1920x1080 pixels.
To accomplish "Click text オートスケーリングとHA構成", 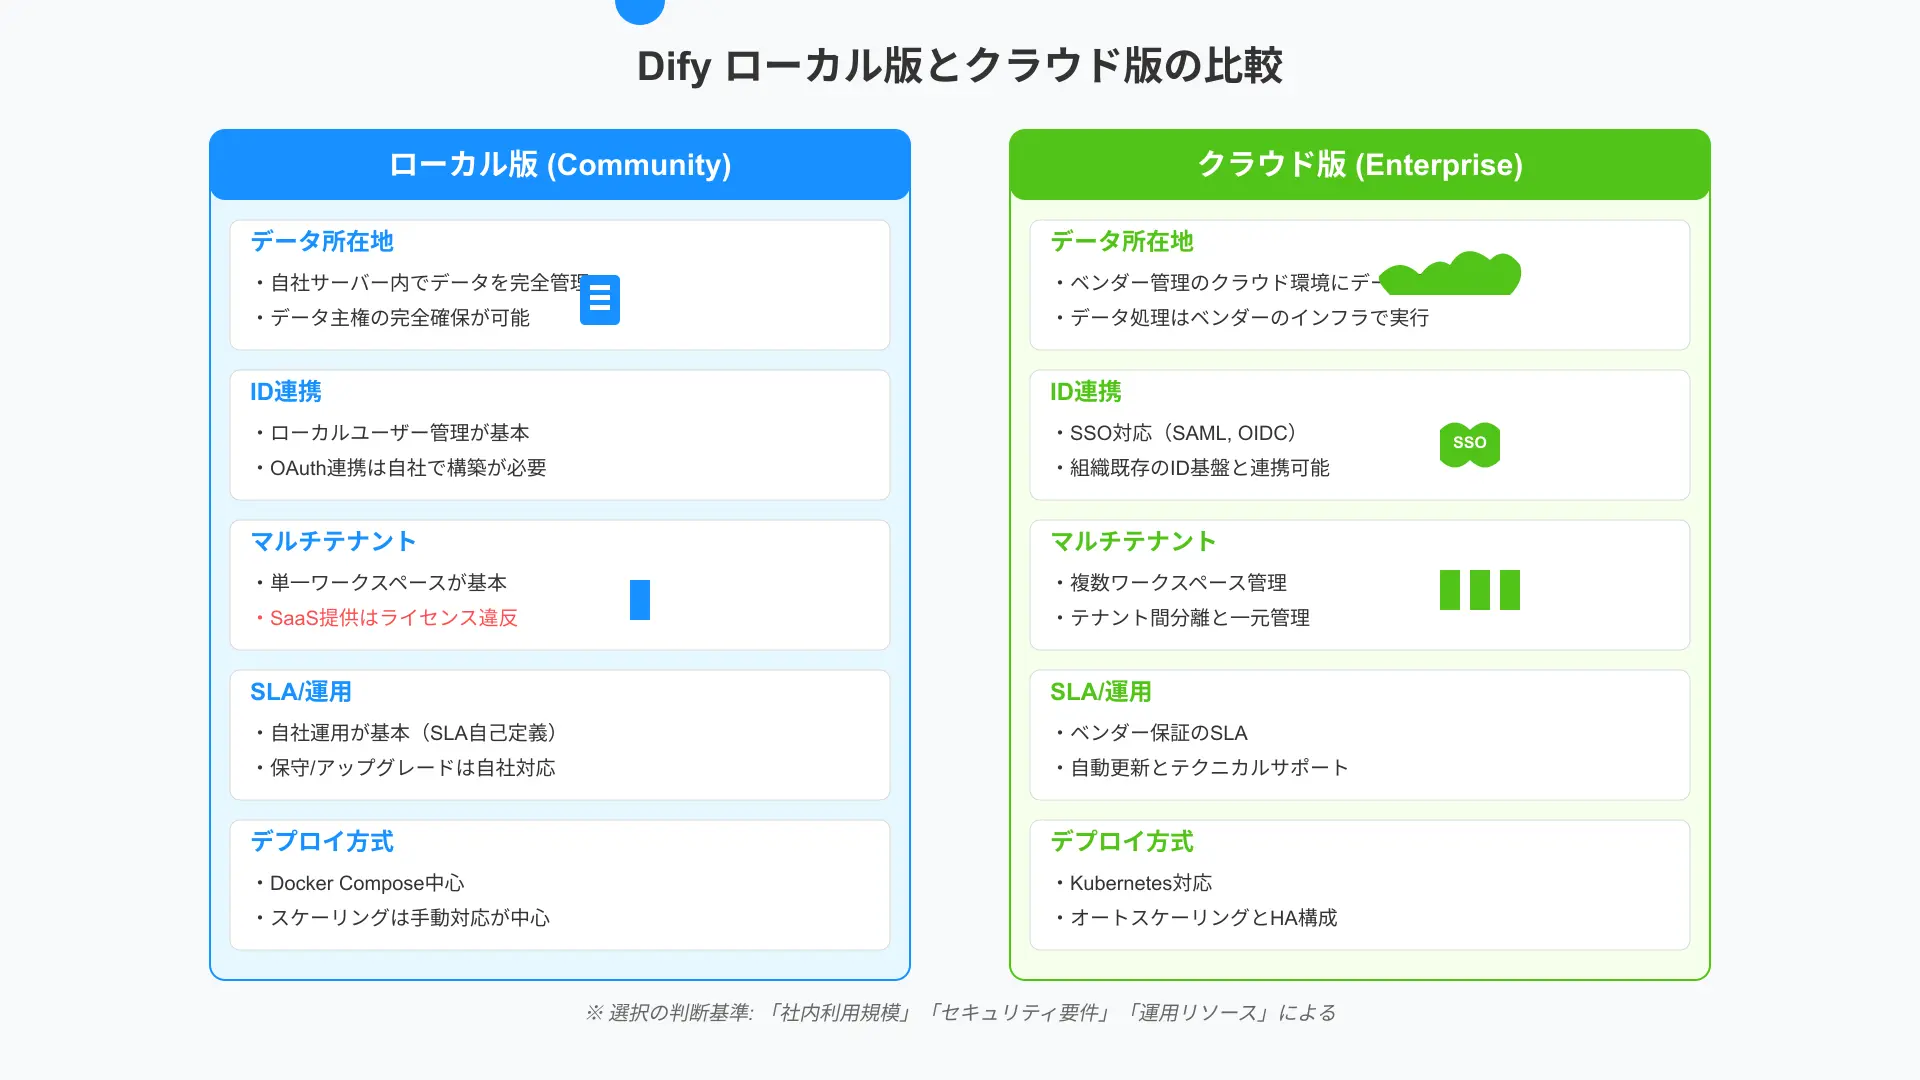I will click(x=1195, y=918).
